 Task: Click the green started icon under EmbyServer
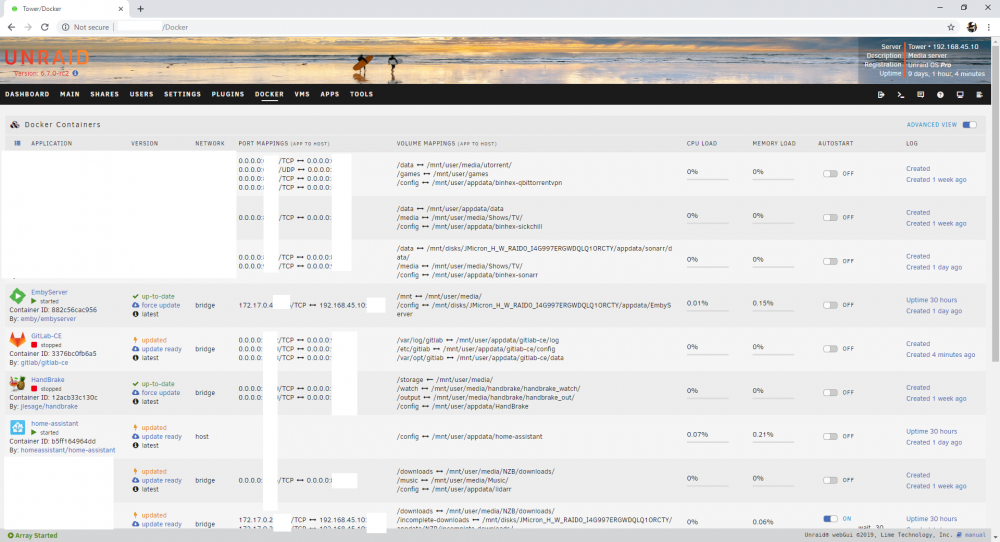click(x=34, y=301)
